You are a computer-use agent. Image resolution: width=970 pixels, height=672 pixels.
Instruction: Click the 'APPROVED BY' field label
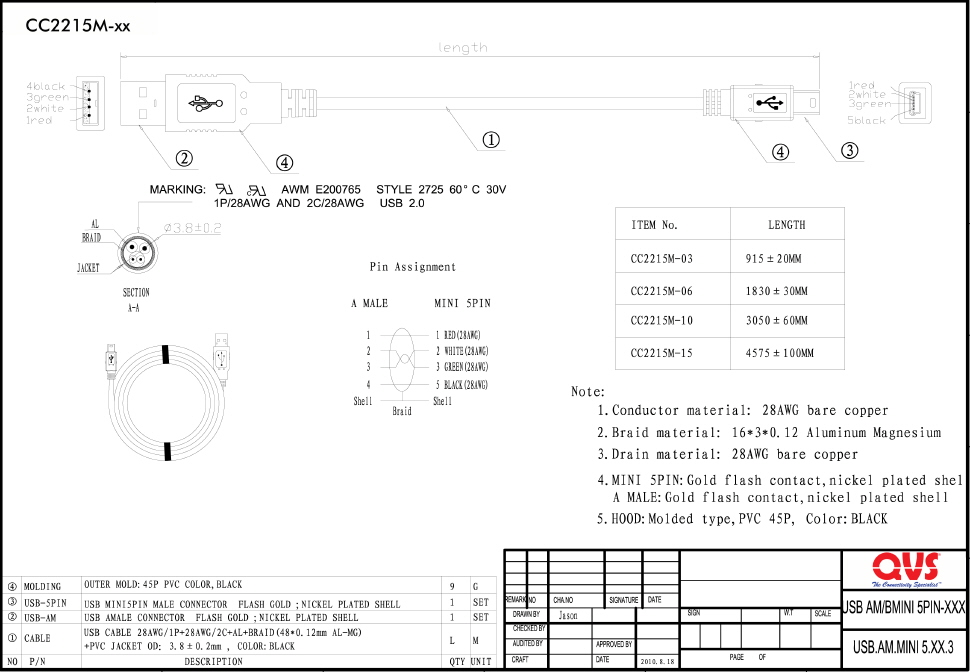tap(614, 644)
